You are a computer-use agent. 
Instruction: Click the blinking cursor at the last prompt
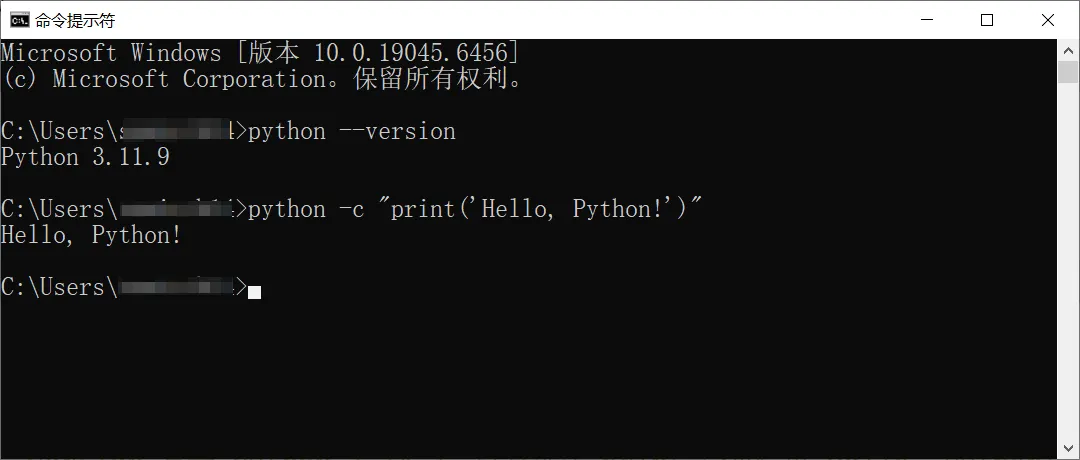pos(254,291)
